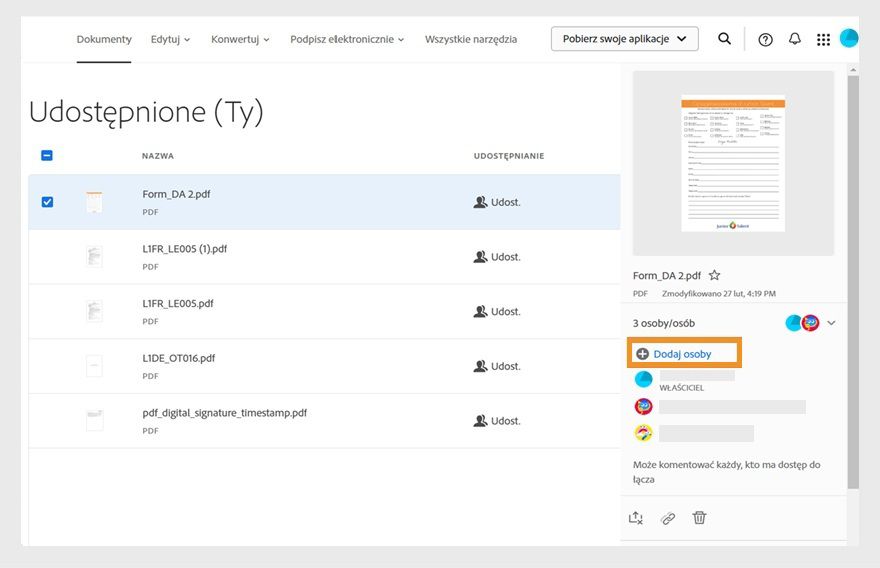Viewport: 880px width, 568px height.
Task: Click the 3 osoby/osób label
Action: point(664,323)
